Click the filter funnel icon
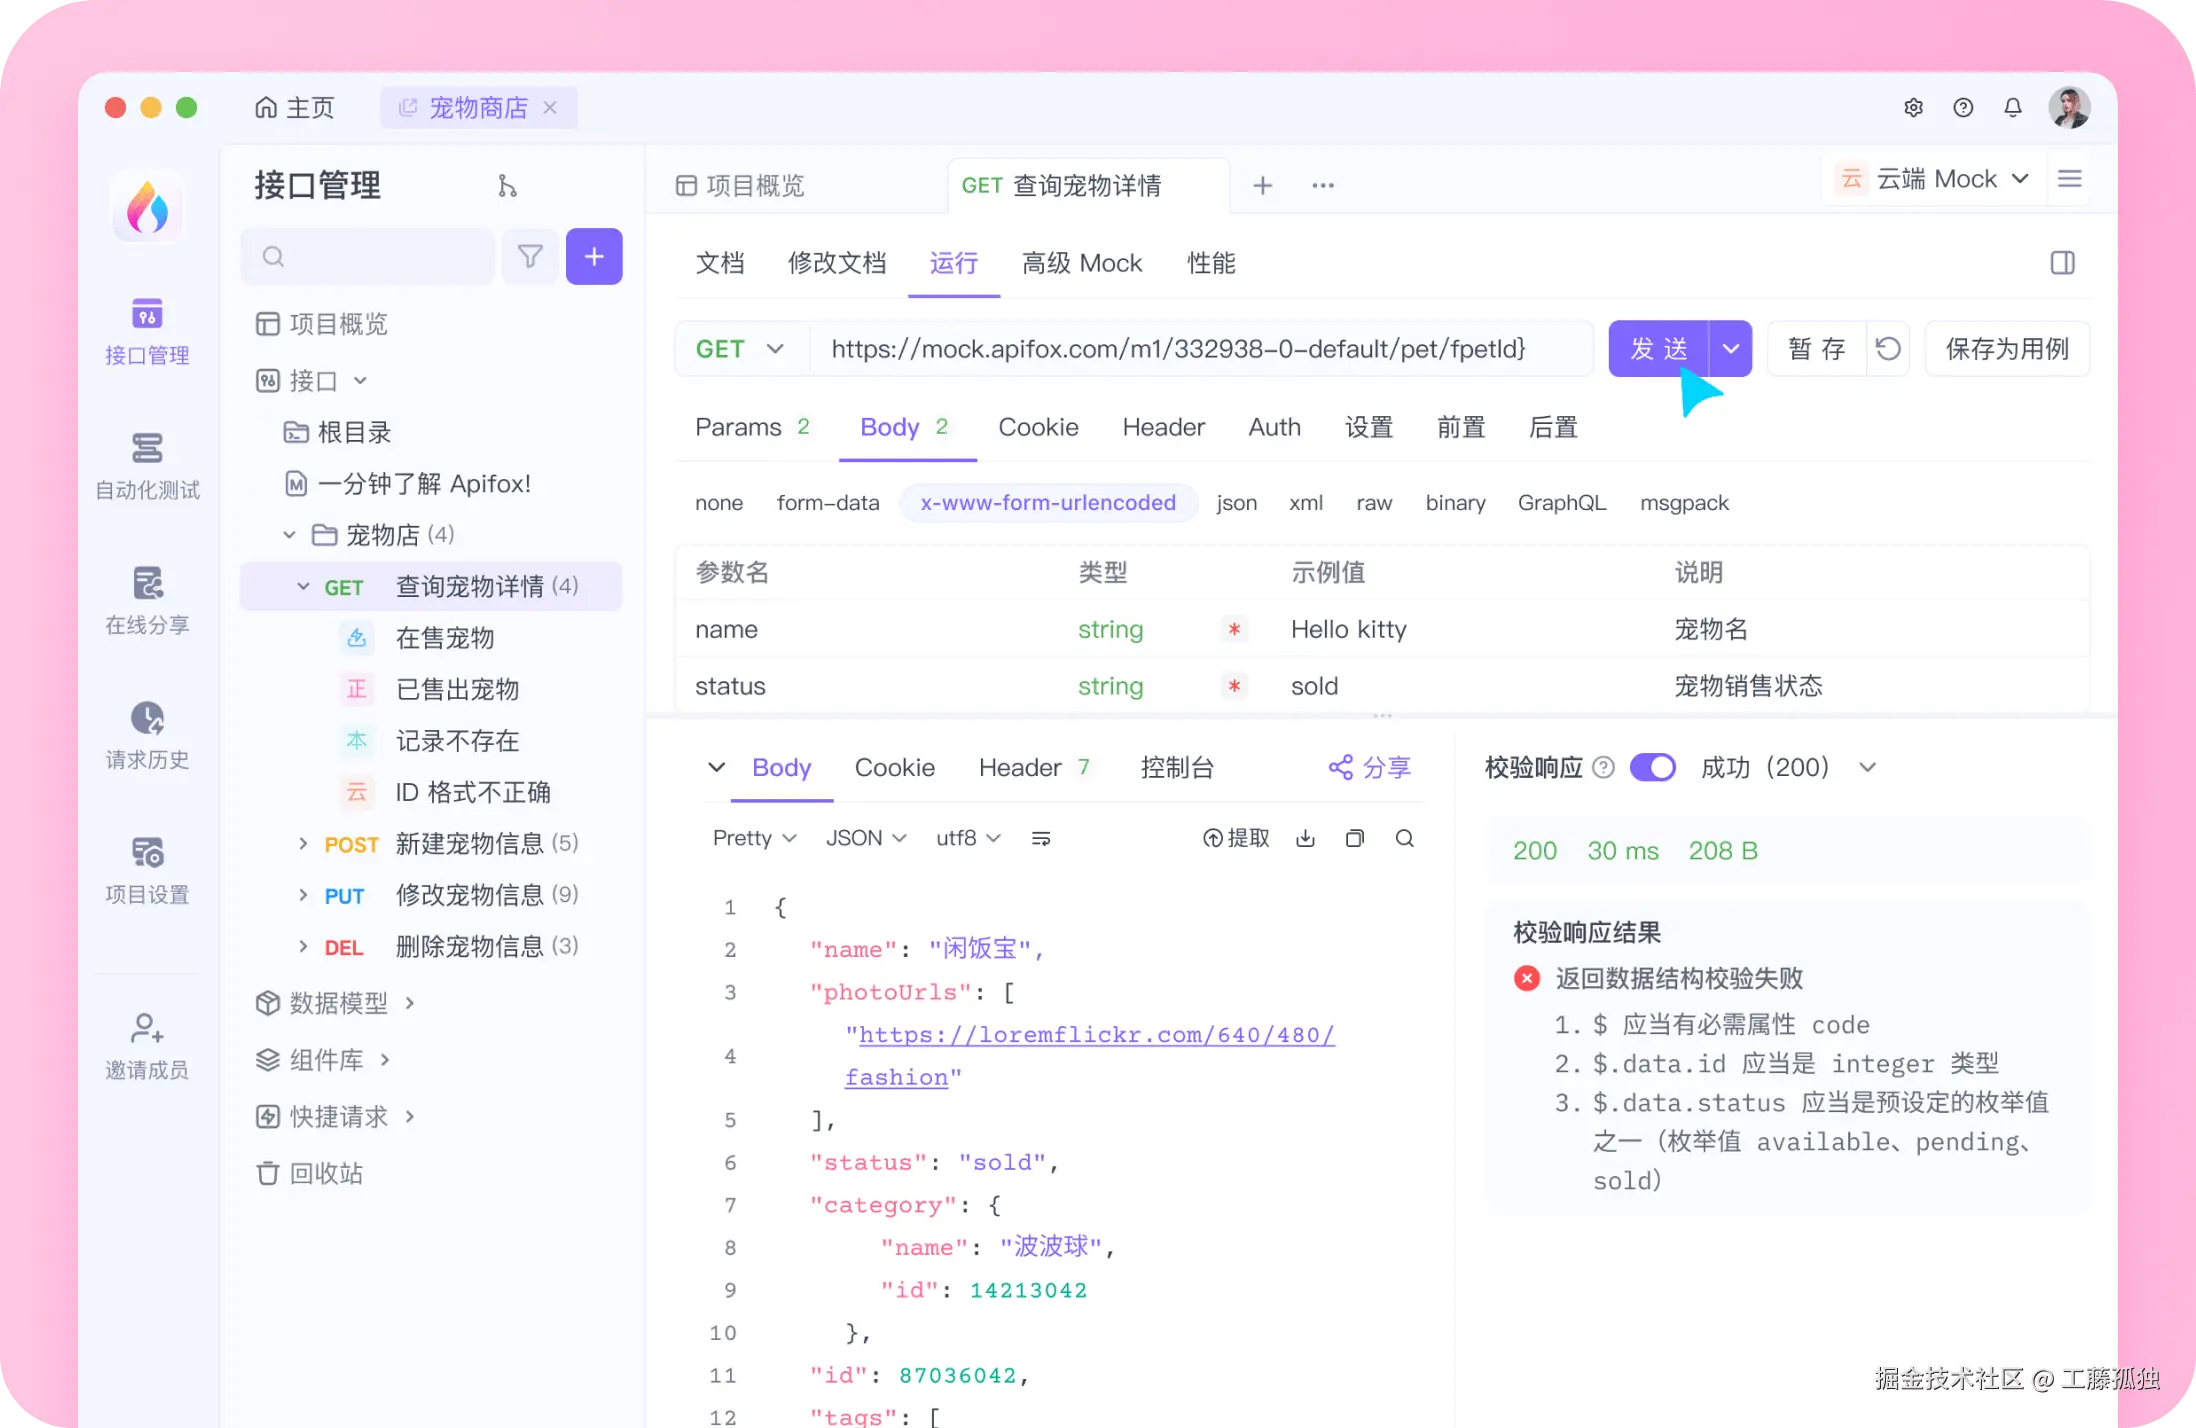 click(530, 257)
